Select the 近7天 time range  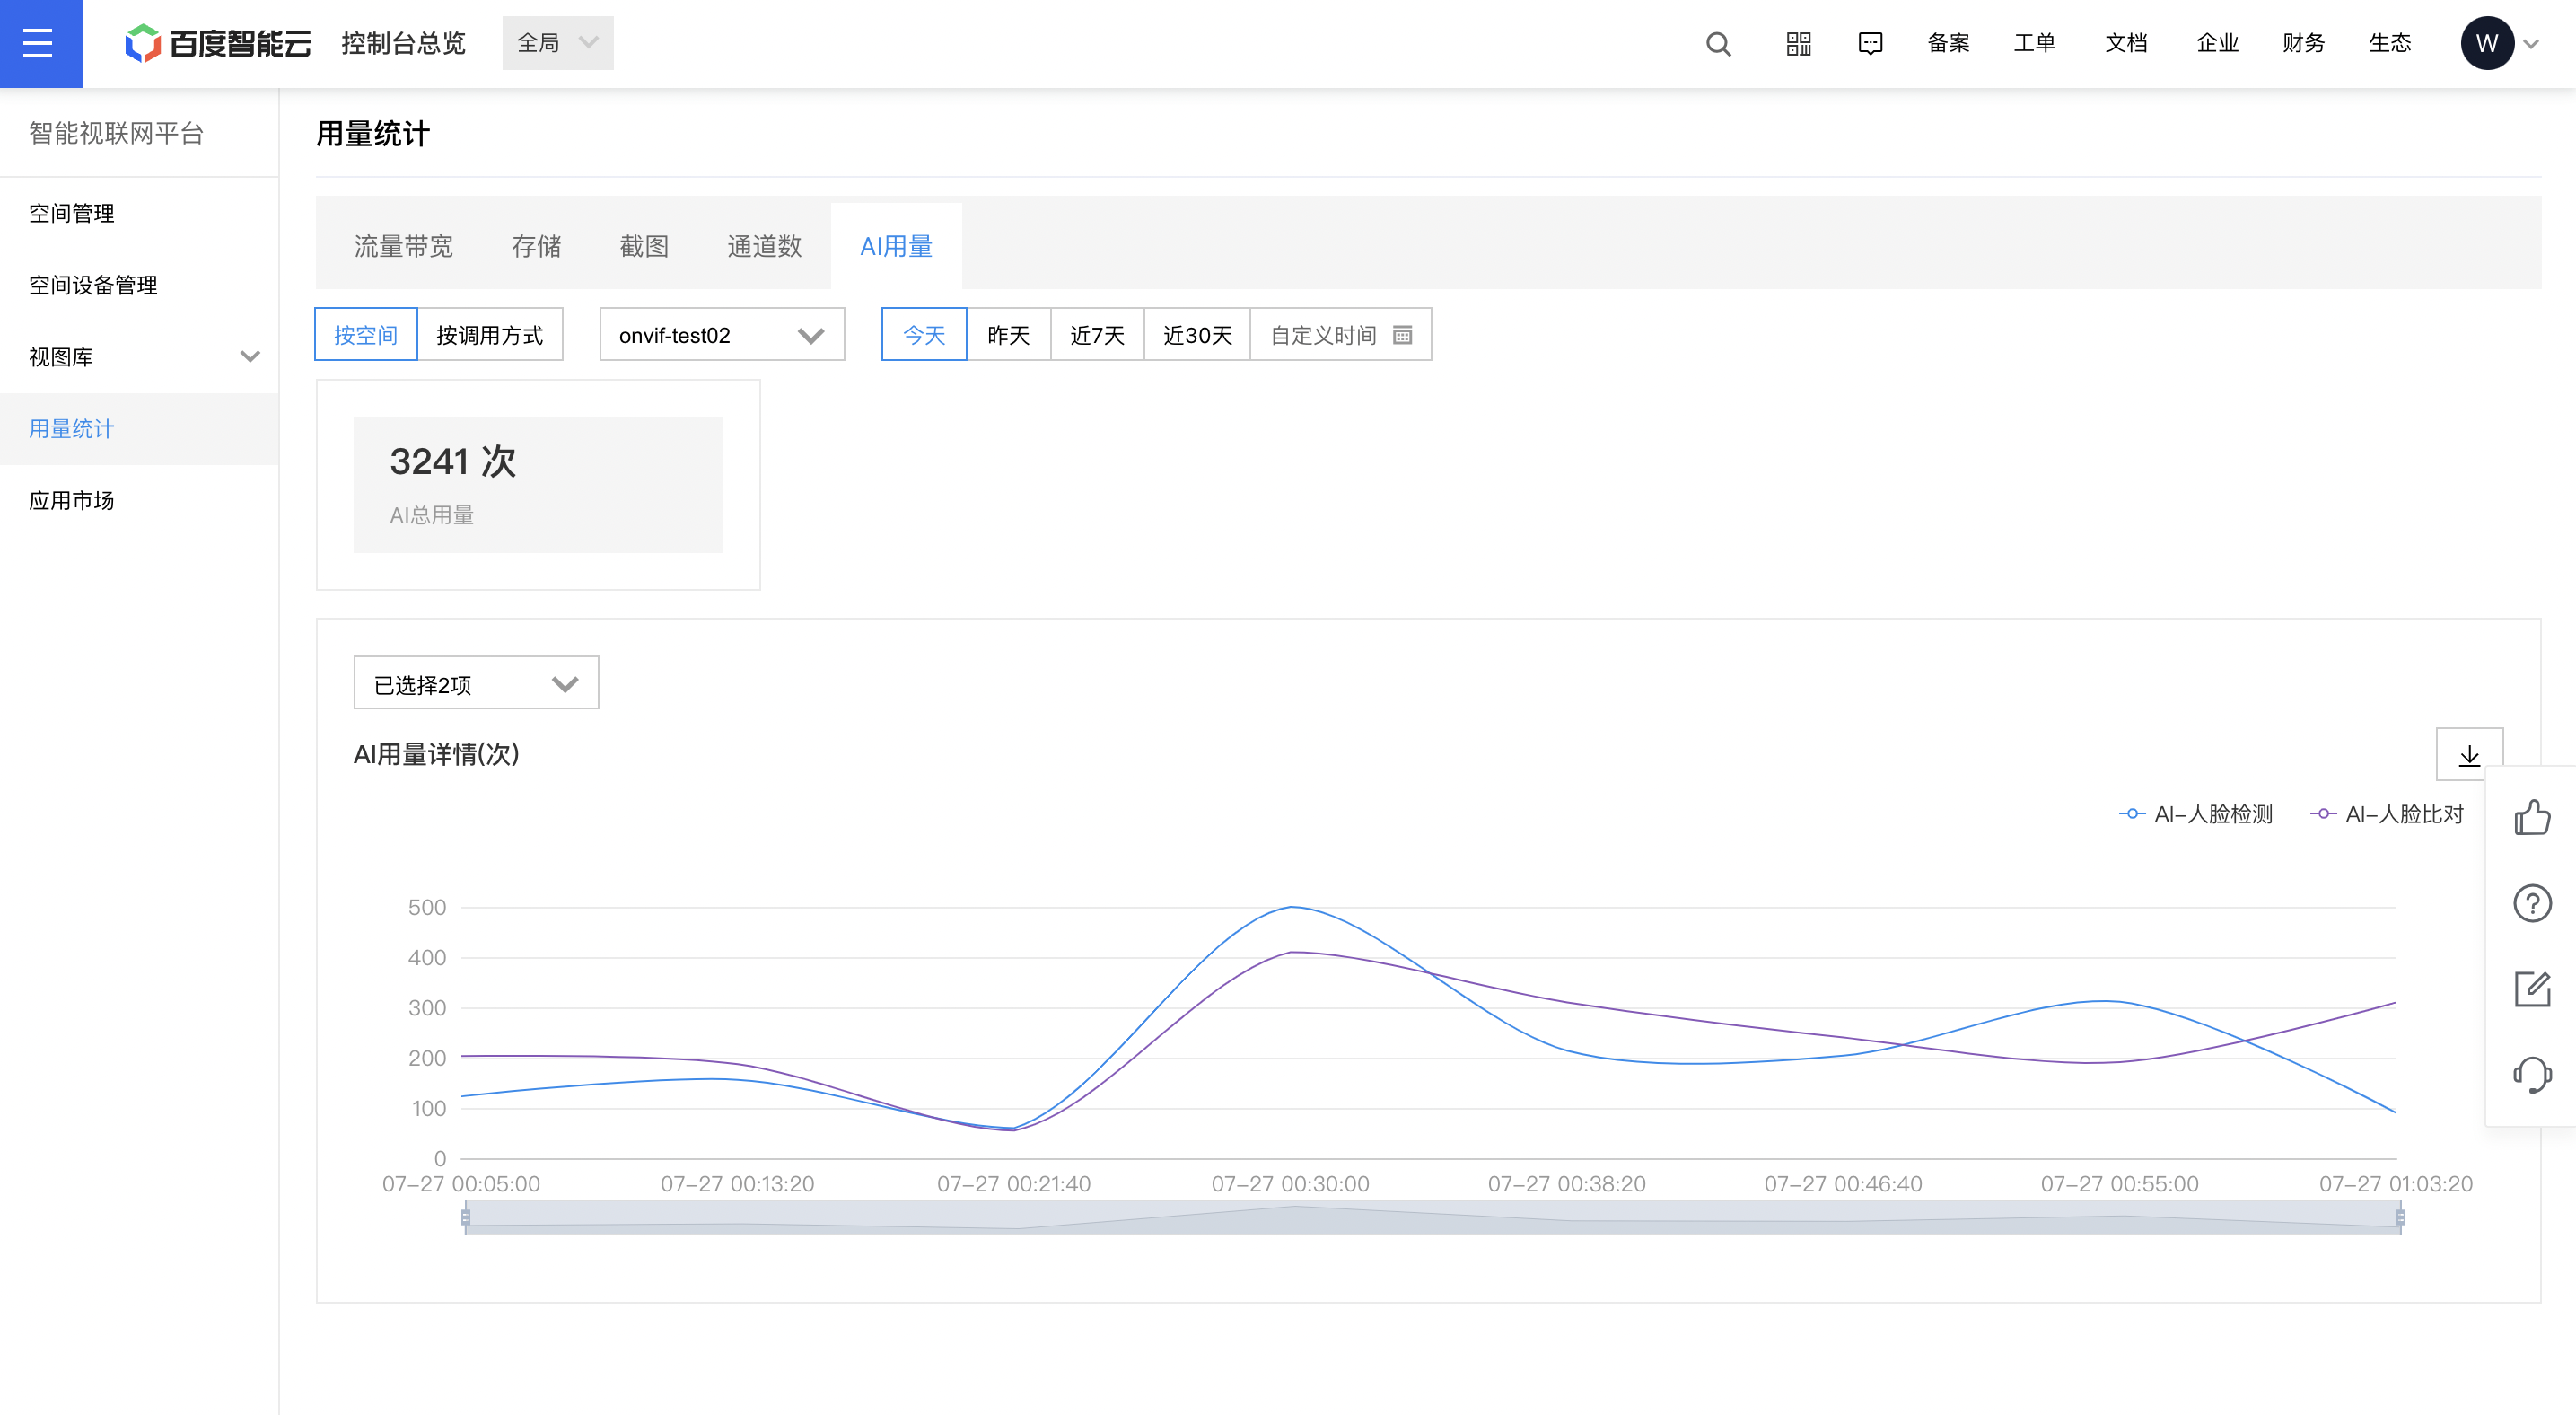[1097, 335]
